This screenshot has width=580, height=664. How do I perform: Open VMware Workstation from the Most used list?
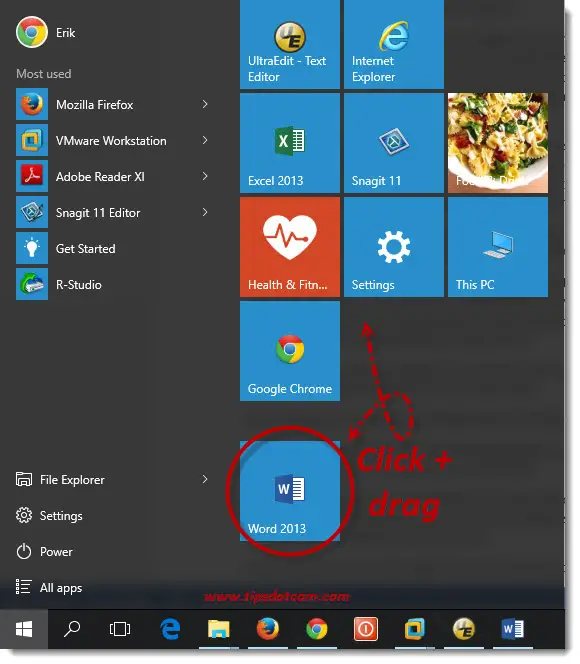[114, 140]
